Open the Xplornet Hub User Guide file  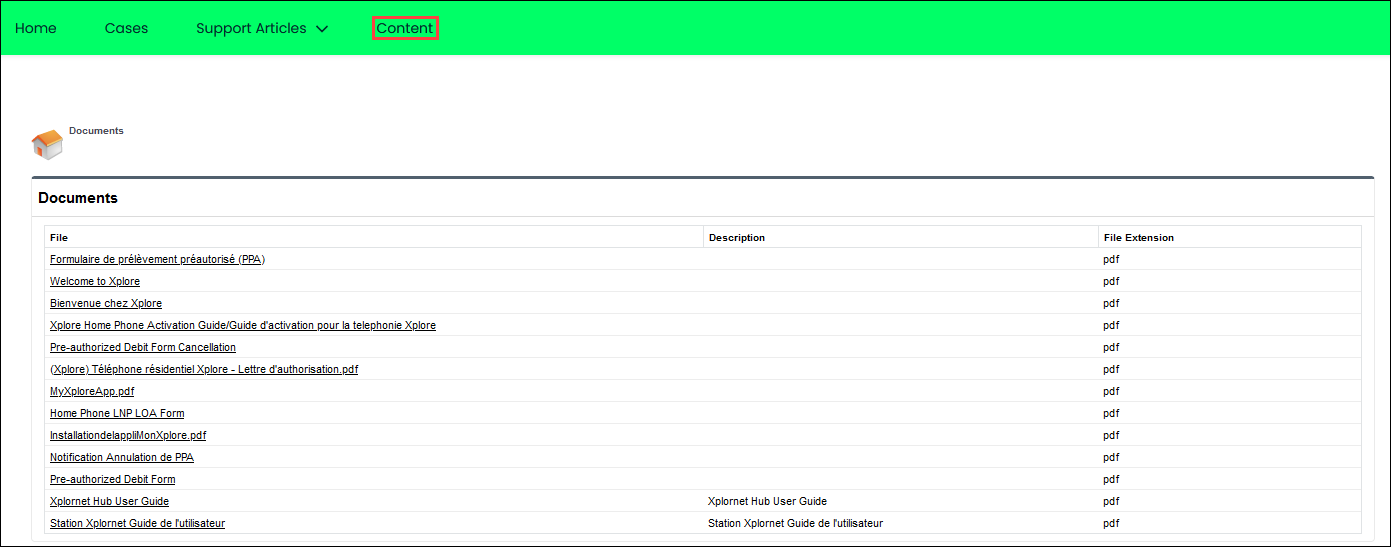[x=109, y=501]
